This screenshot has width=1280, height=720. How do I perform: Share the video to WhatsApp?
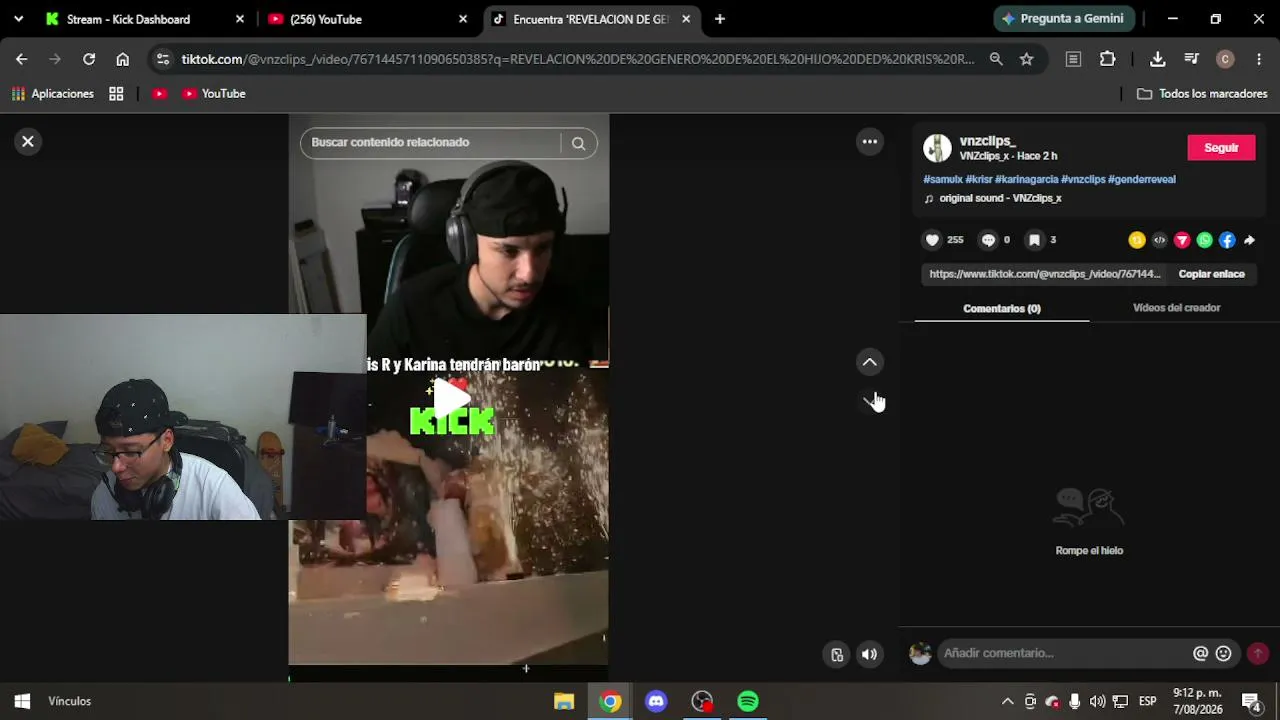point(1204,240)
